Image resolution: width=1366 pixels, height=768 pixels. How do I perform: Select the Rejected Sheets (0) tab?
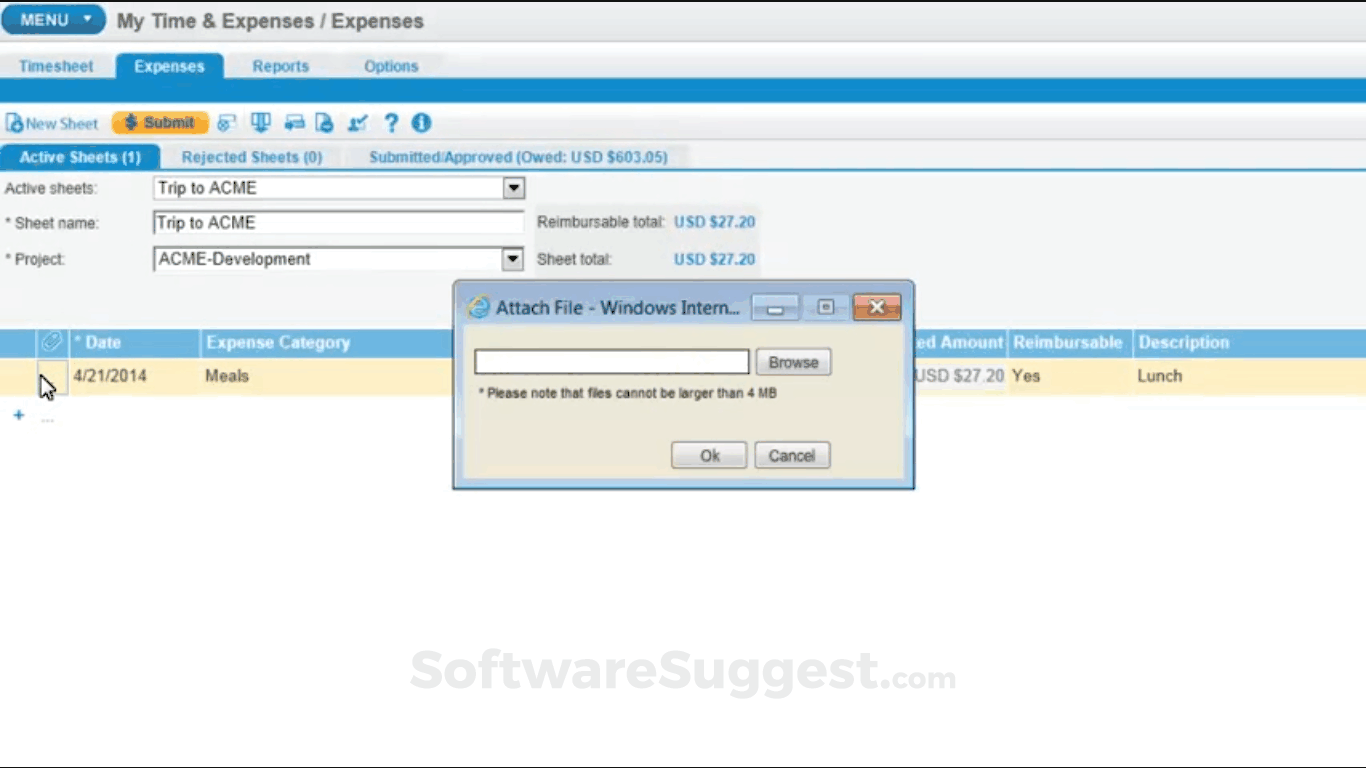click(252, 157)
